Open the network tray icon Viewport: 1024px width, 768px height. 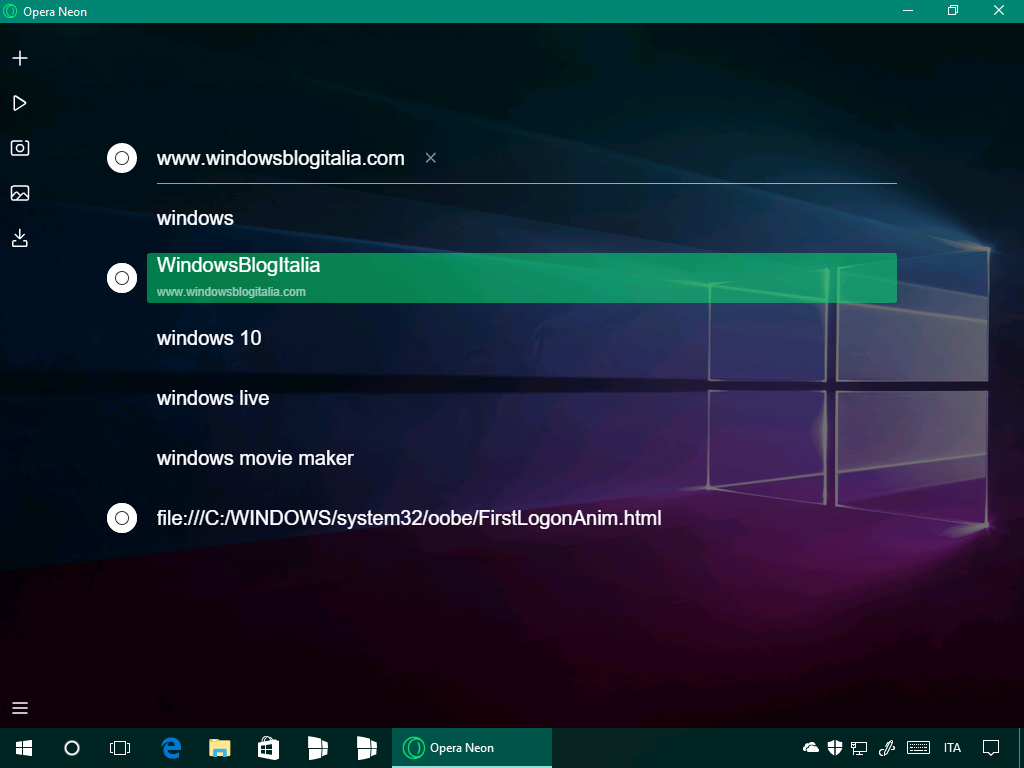point(859,748)
